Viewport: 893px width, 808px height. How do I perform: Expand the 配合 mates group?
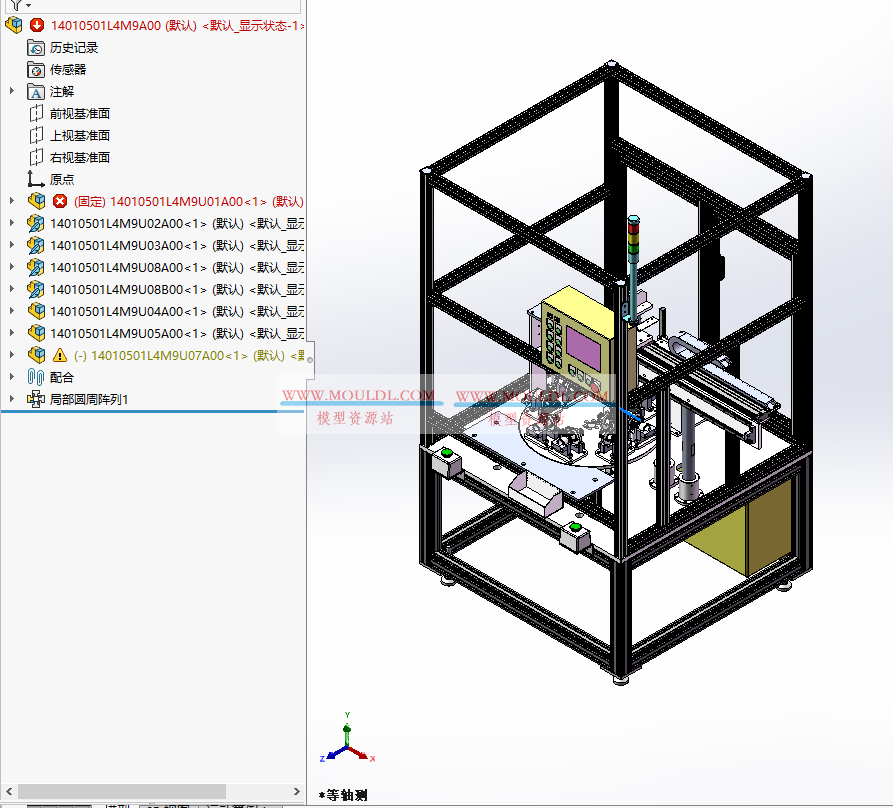tap(12, 377)
